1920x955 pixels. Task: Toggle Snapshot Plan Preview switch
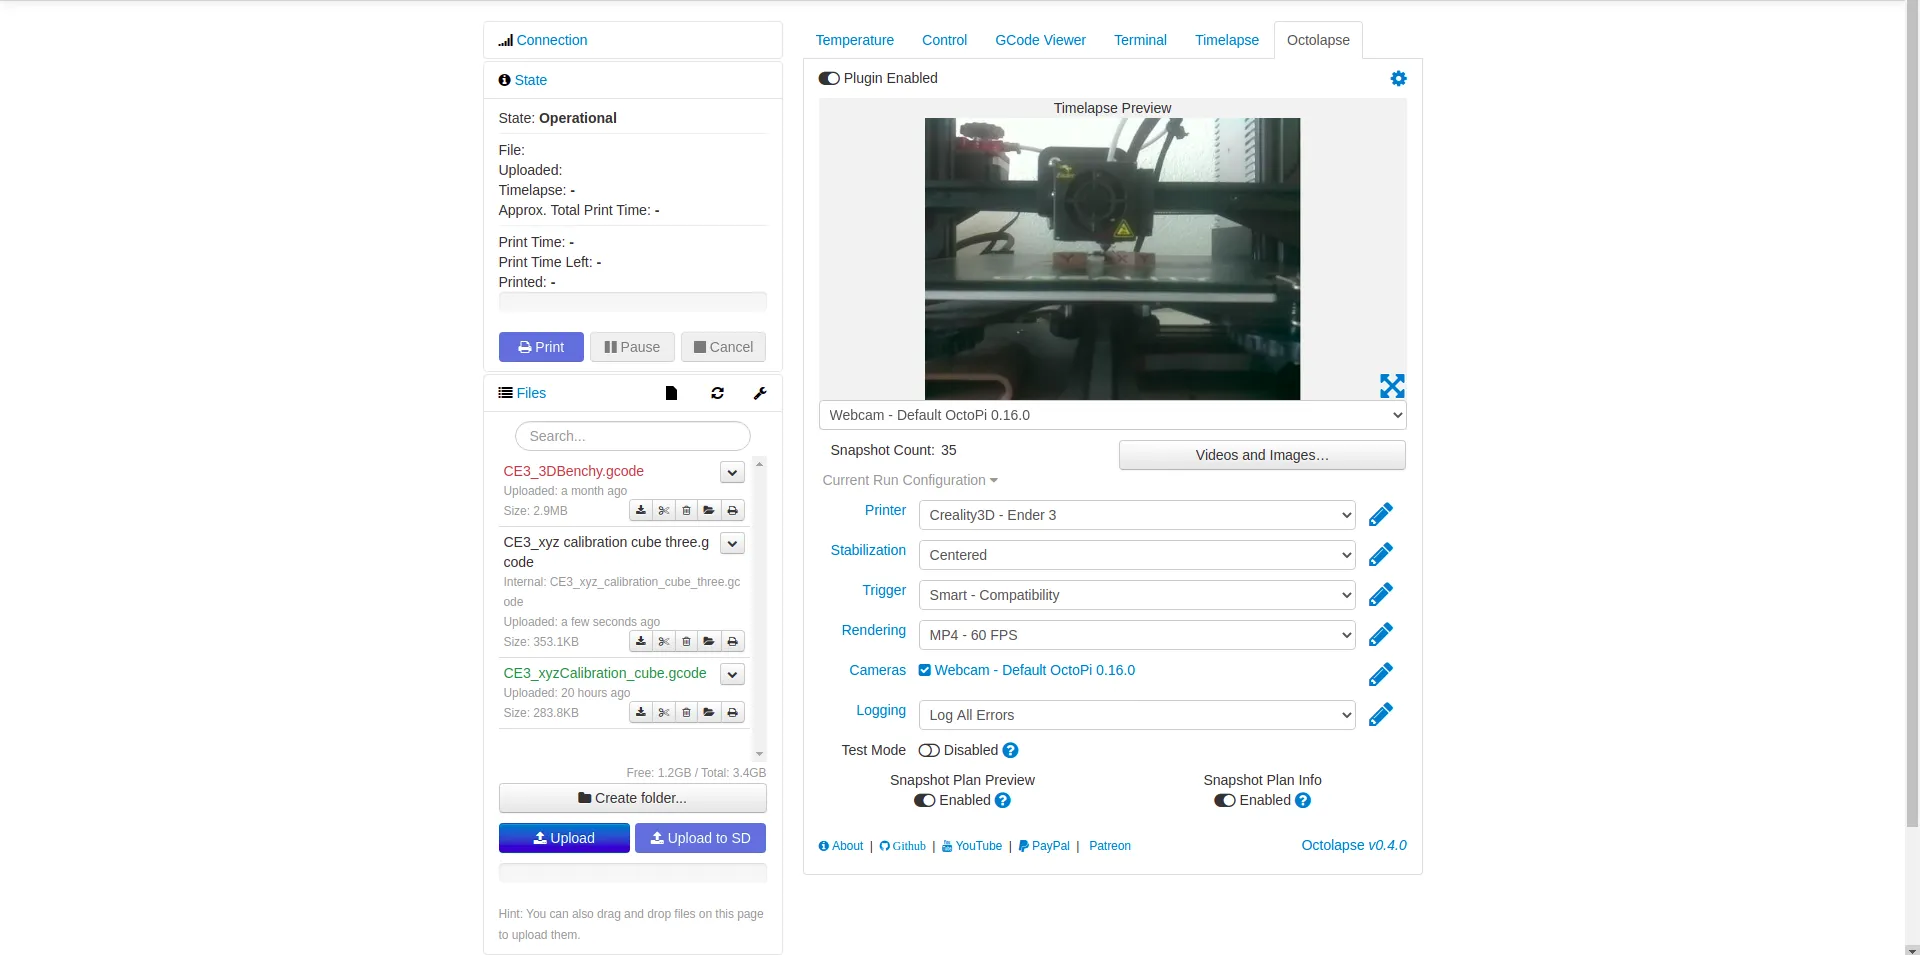pyautogui.click(x=924, y=800)
